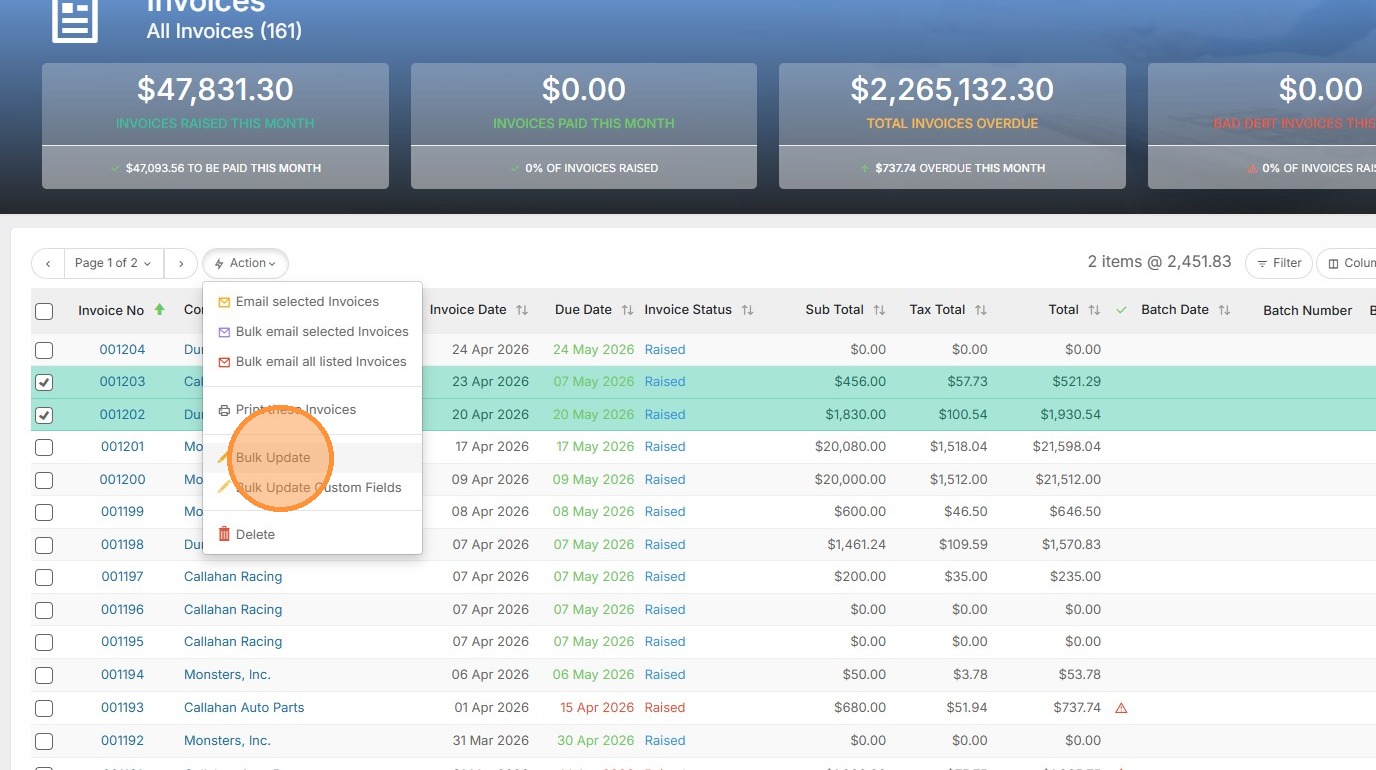Select the checkbox for invoice 001193
The image size is (1376, 770).
pos(44,708)
